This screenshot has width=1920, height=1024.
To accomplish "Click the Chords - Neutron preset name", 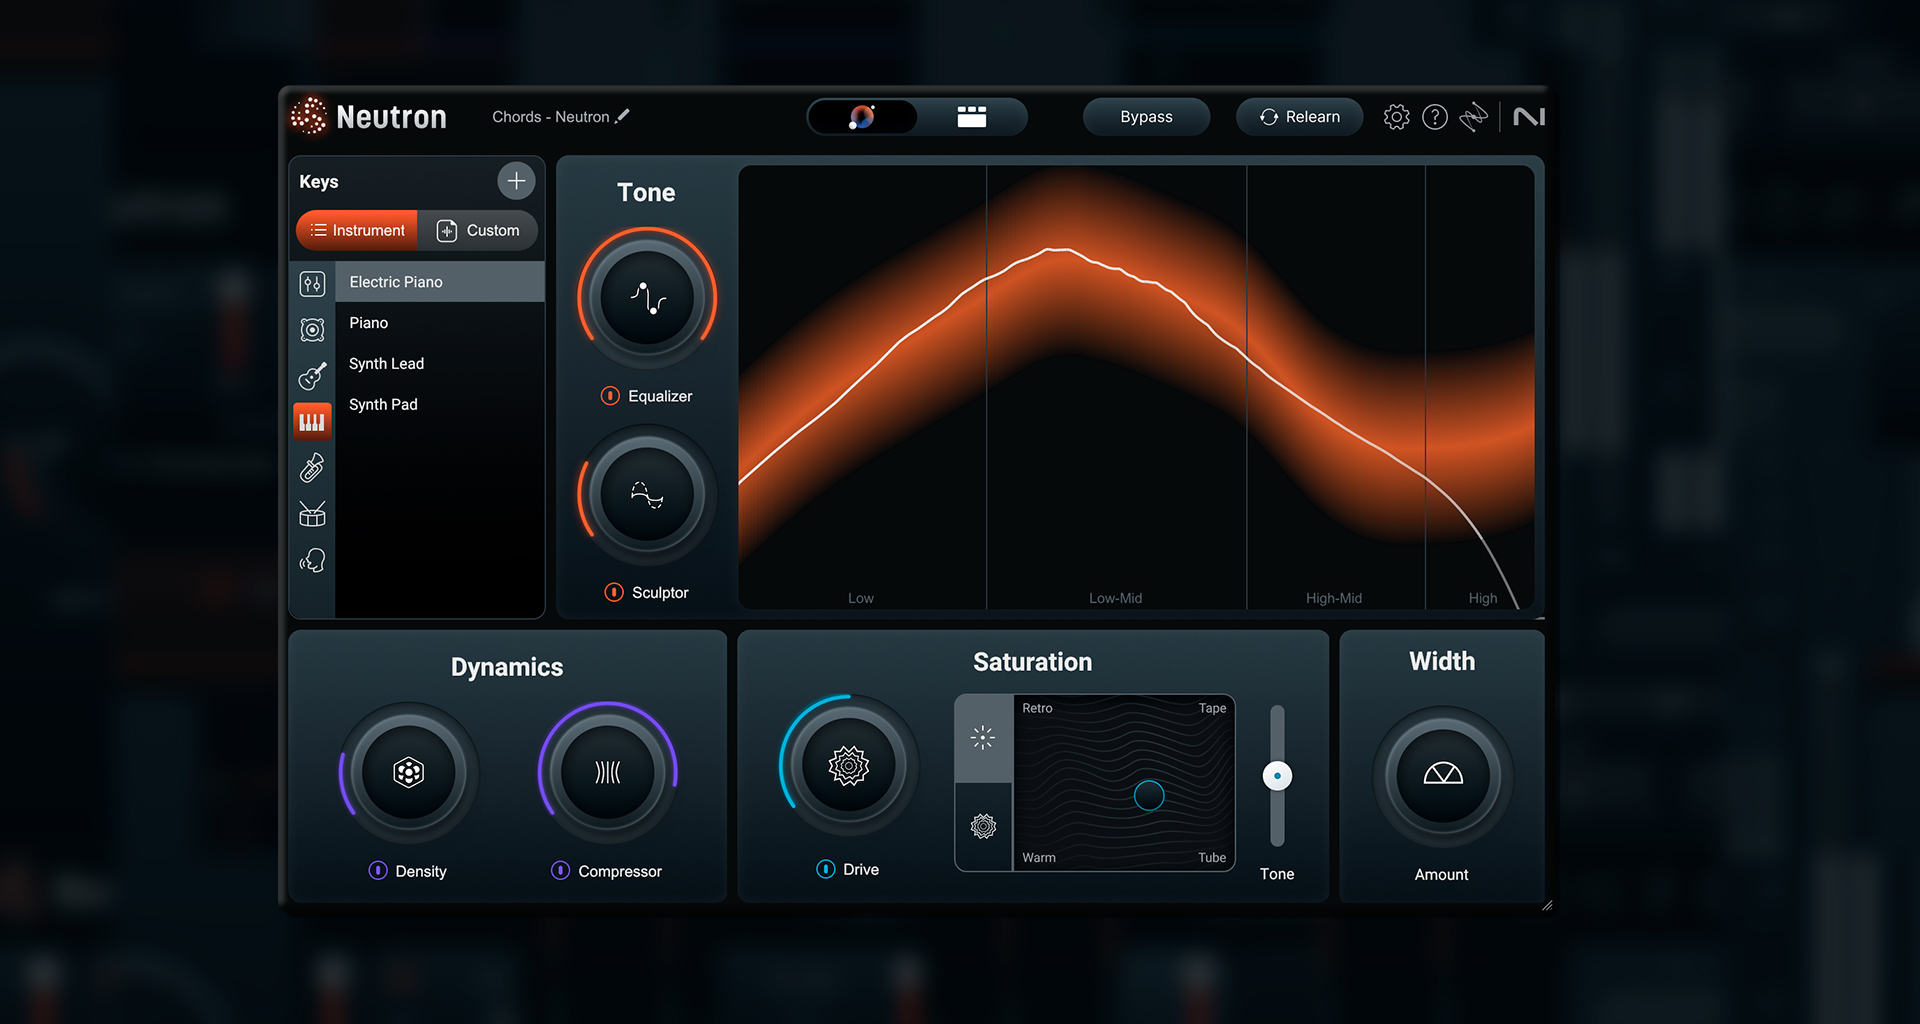I will [550, 117].
